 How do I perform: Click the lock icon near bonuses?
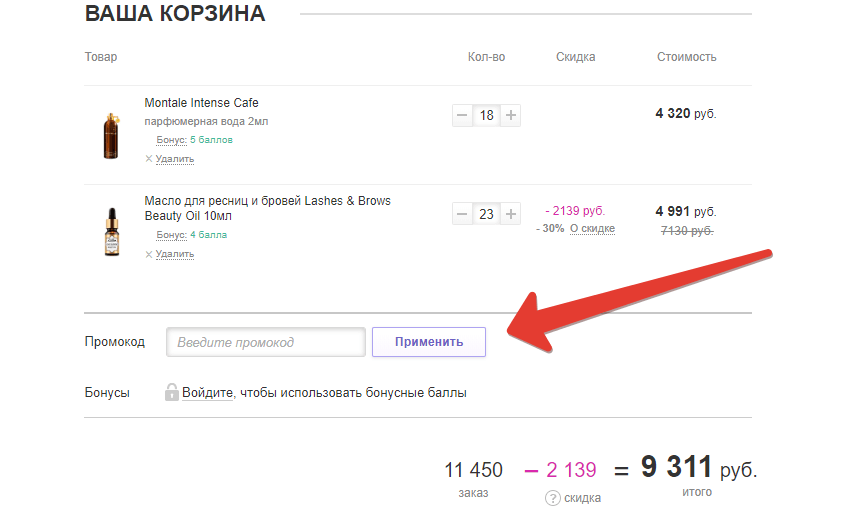point(172,393)
